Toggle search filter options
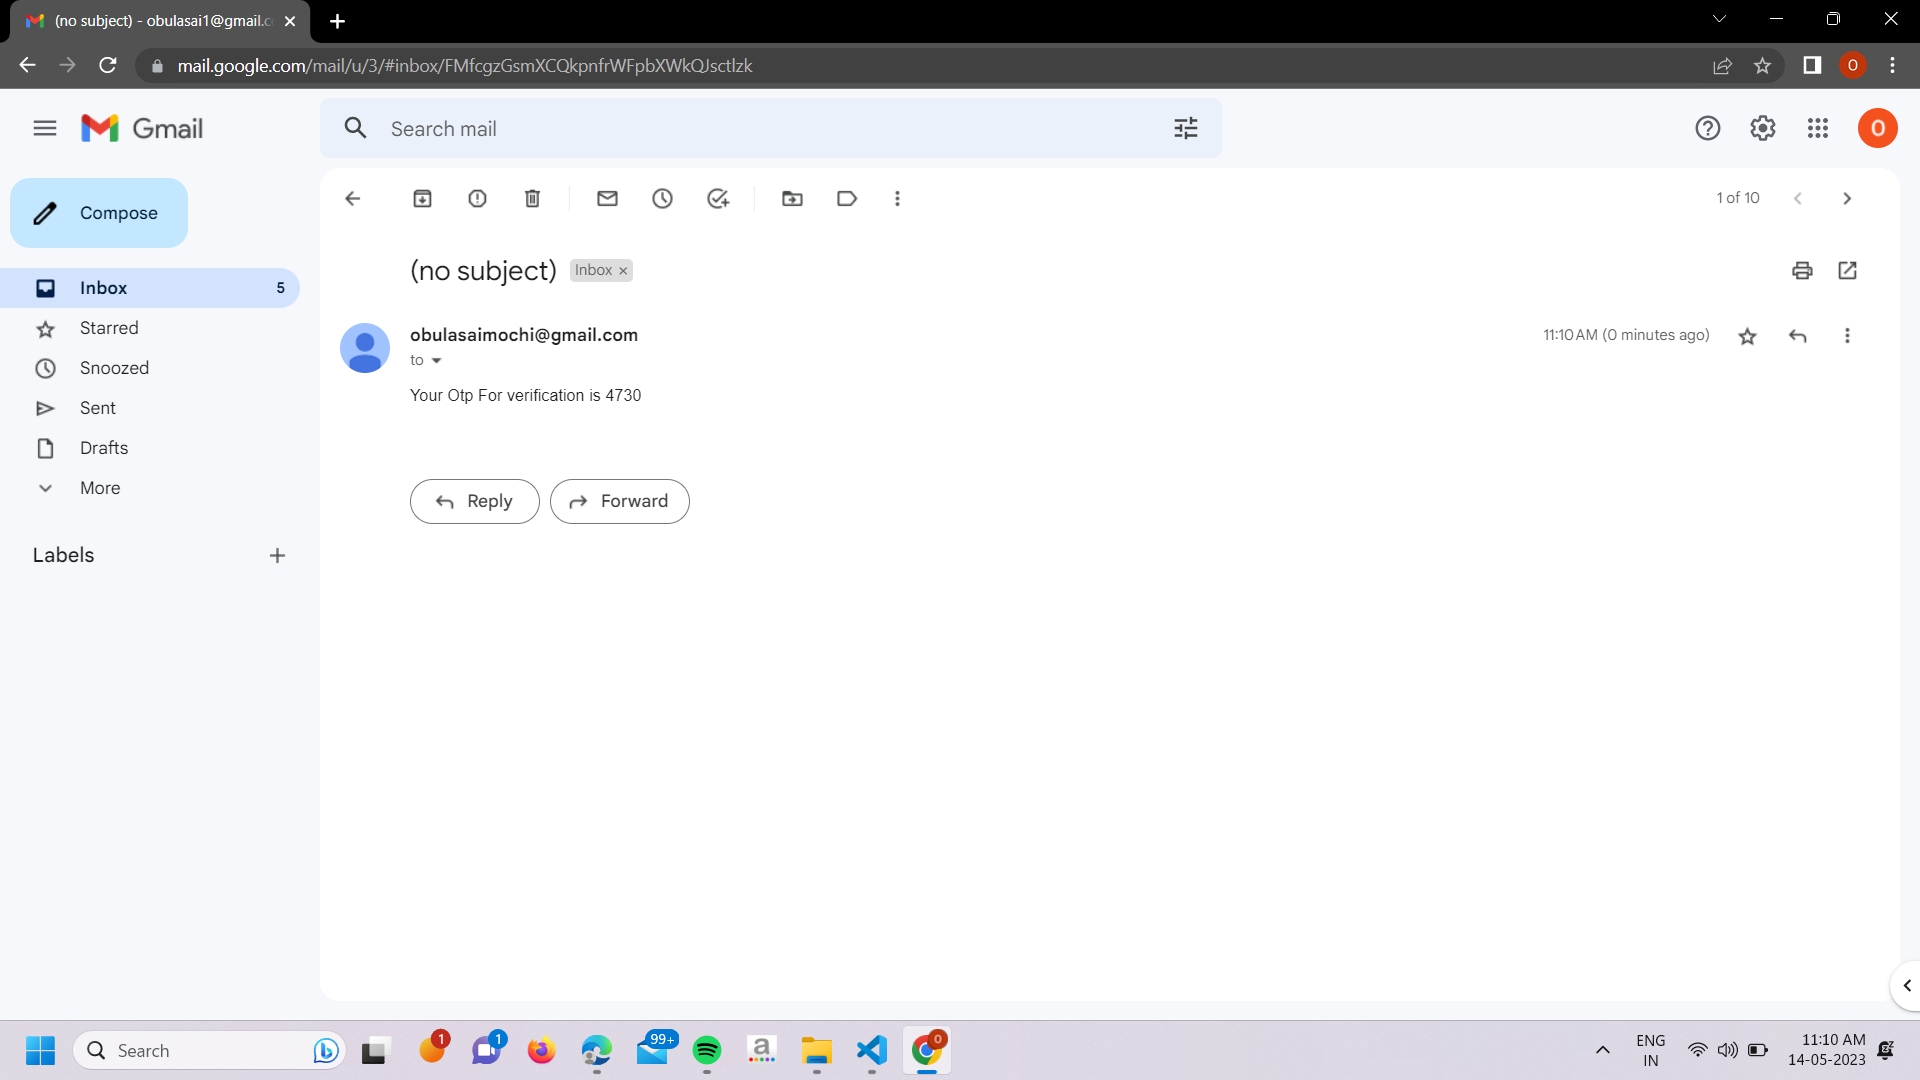The width and height of the screenshot is (1920, 1080). coord(1185,128)
